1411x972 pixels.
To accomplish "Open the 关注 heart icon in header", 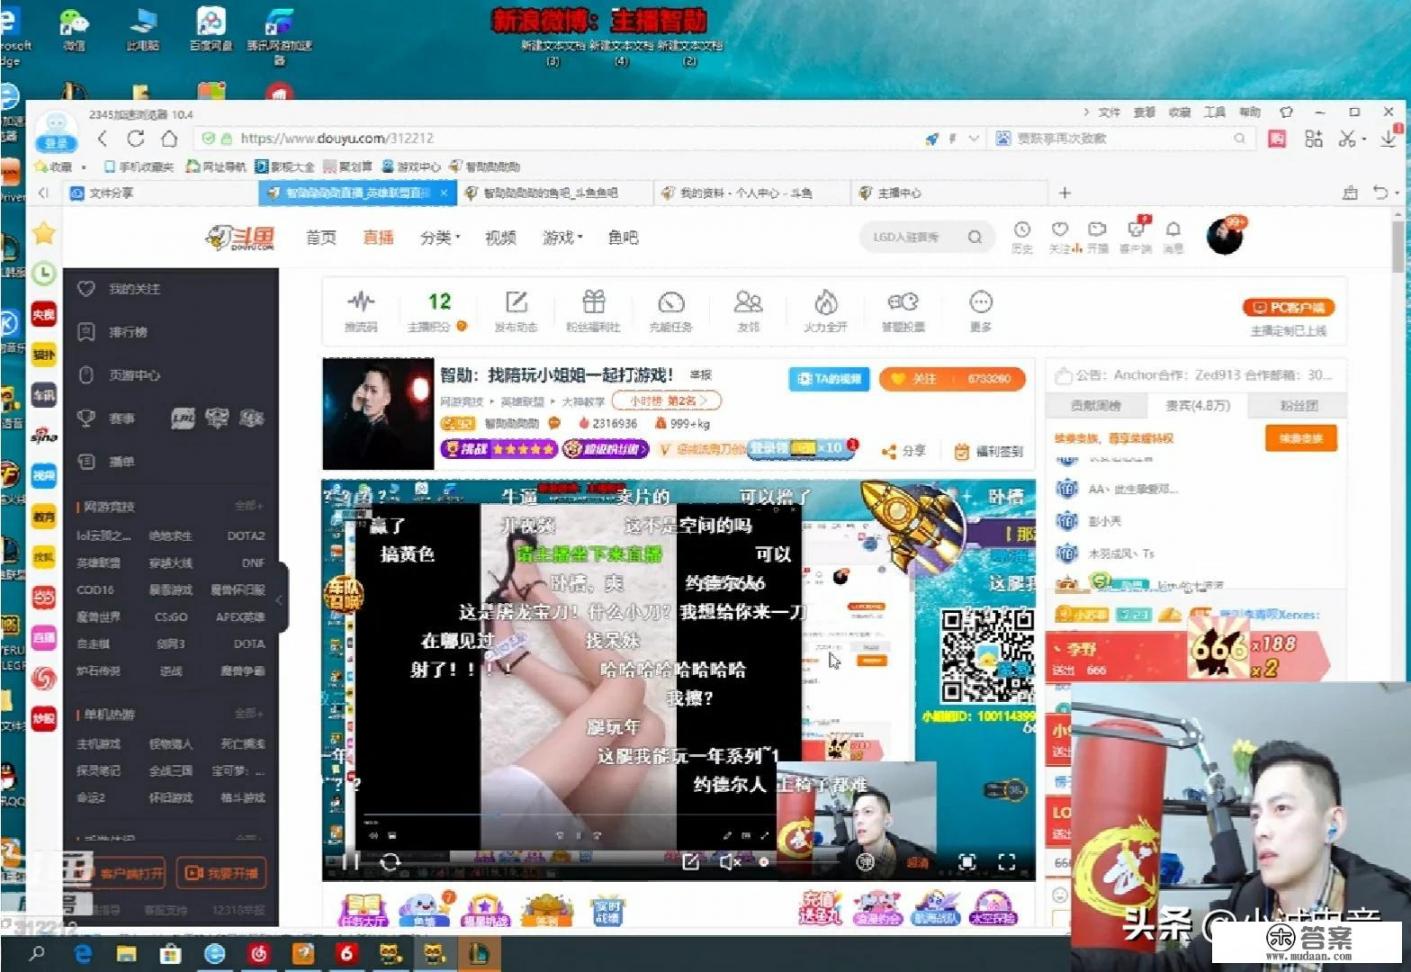I will pos(1060,229).
